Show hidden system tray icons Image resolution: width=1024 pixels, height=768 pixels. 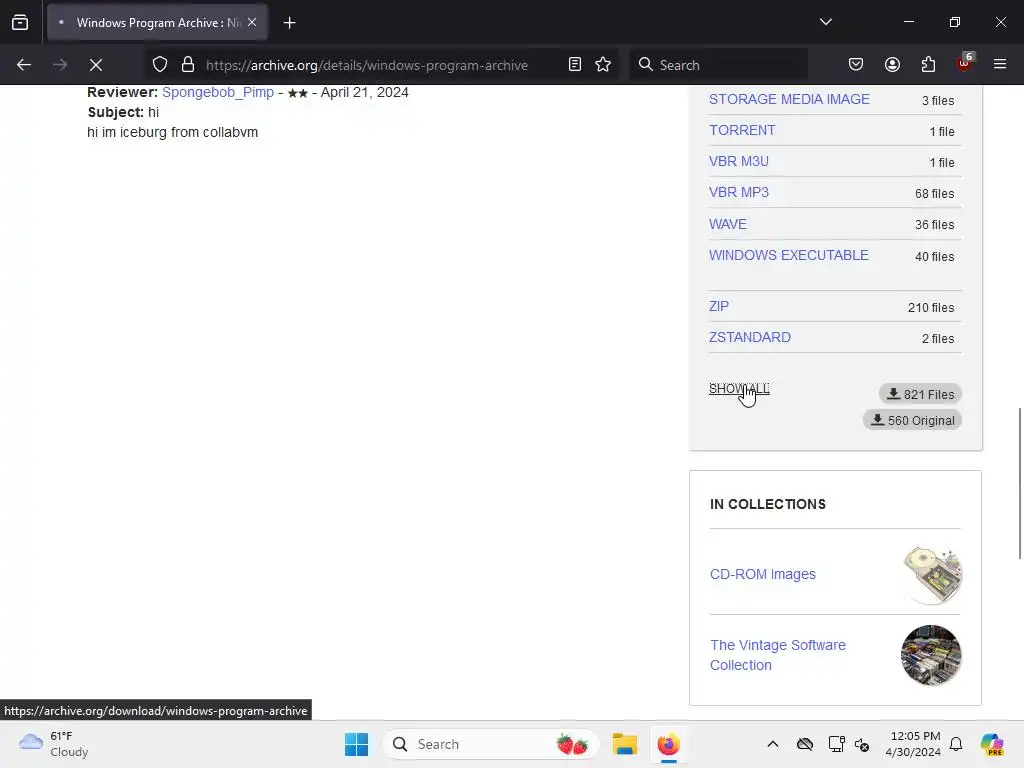click(x=773, y=744)
